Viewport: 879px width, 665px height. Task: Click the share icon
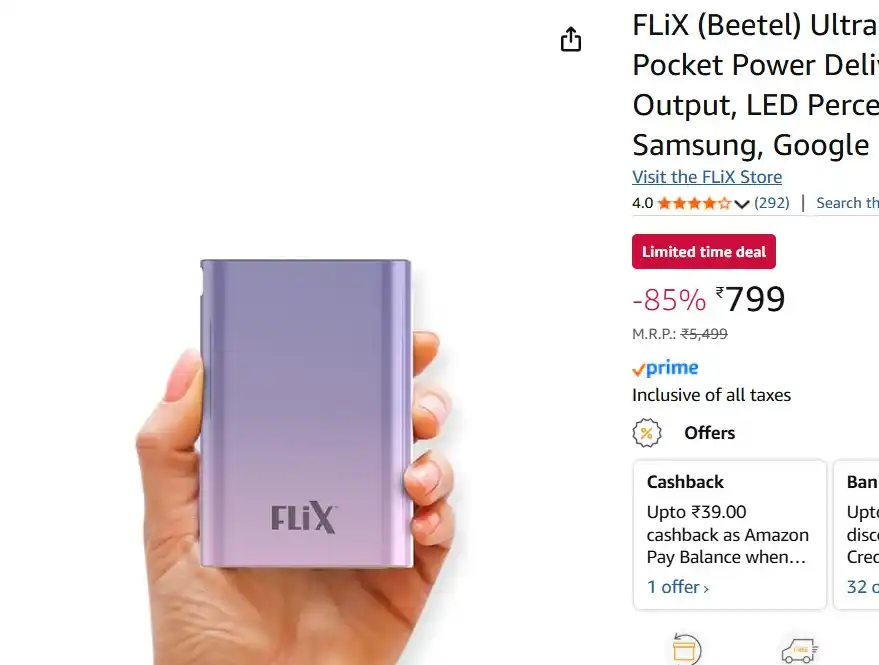click(x=570, y=38)
